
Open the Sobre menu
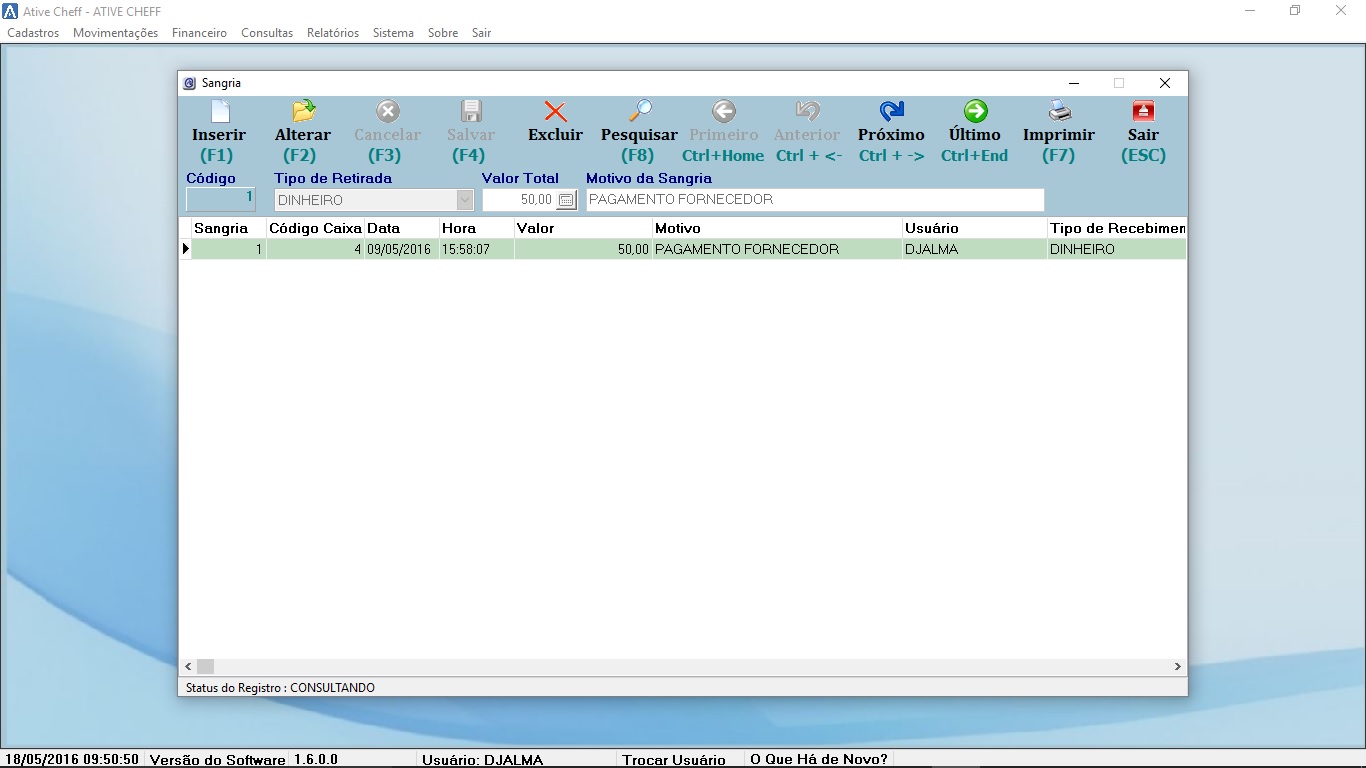[443, 33]
